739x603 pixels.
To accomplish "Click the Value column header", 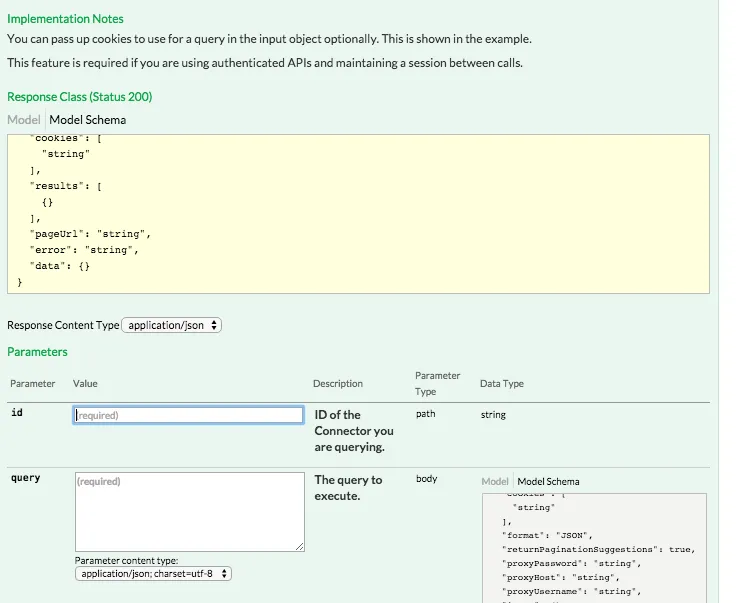I will tap(85, 384).
